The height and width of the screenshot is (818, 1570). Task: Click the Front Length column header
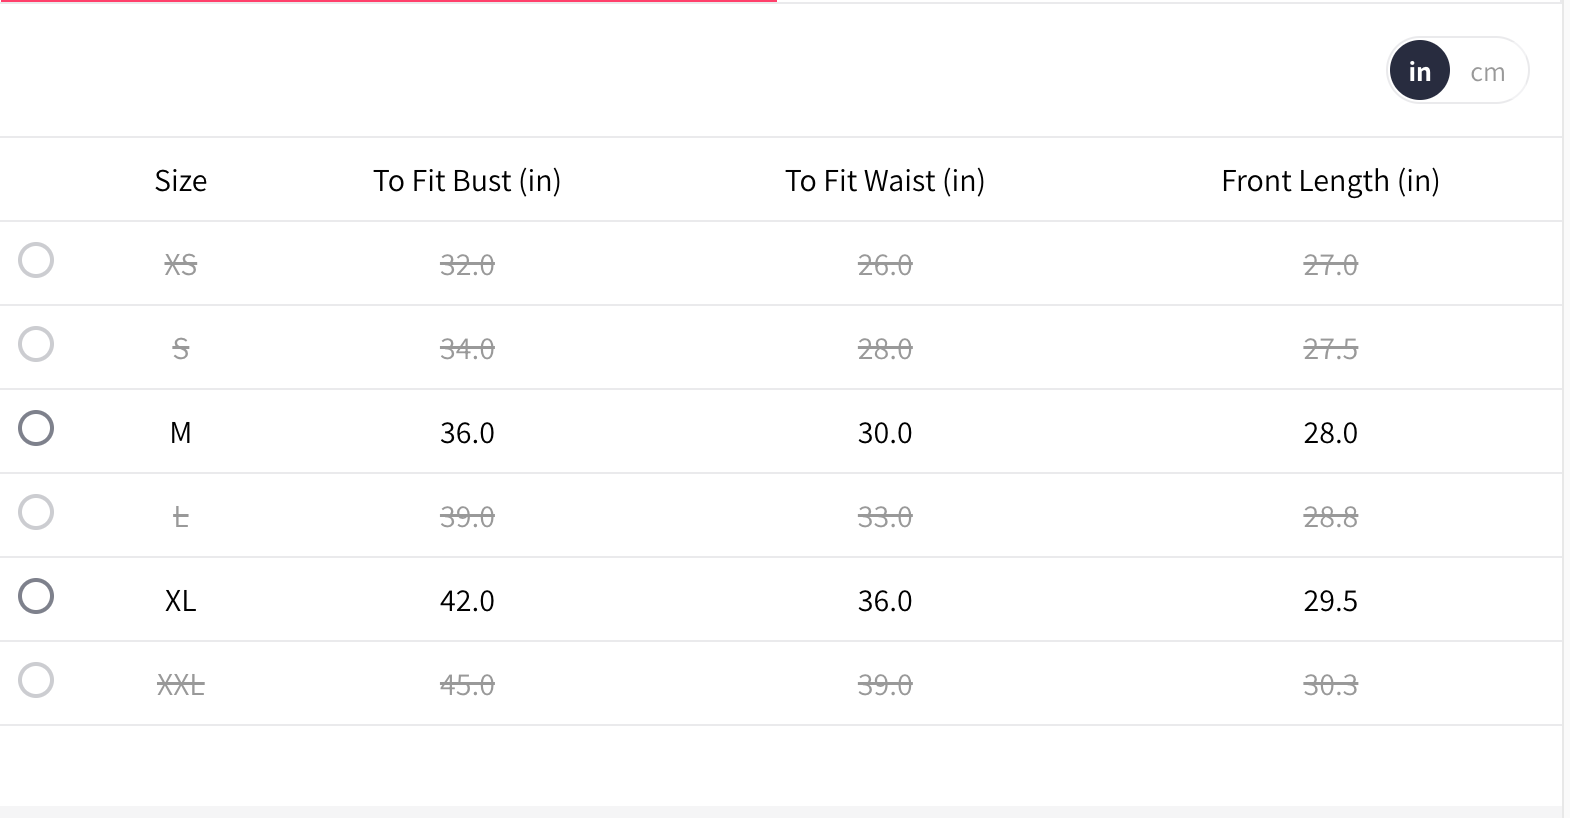tap(1330, 181)
